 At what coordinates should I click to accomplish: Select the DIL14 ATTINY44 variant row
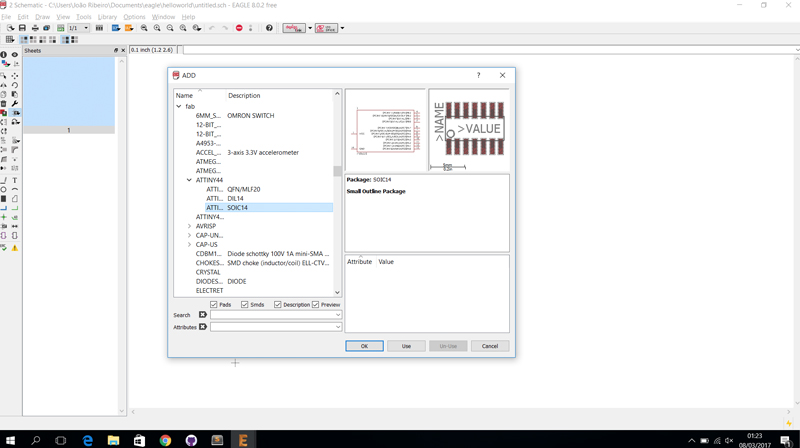click(x=269, y=198)
